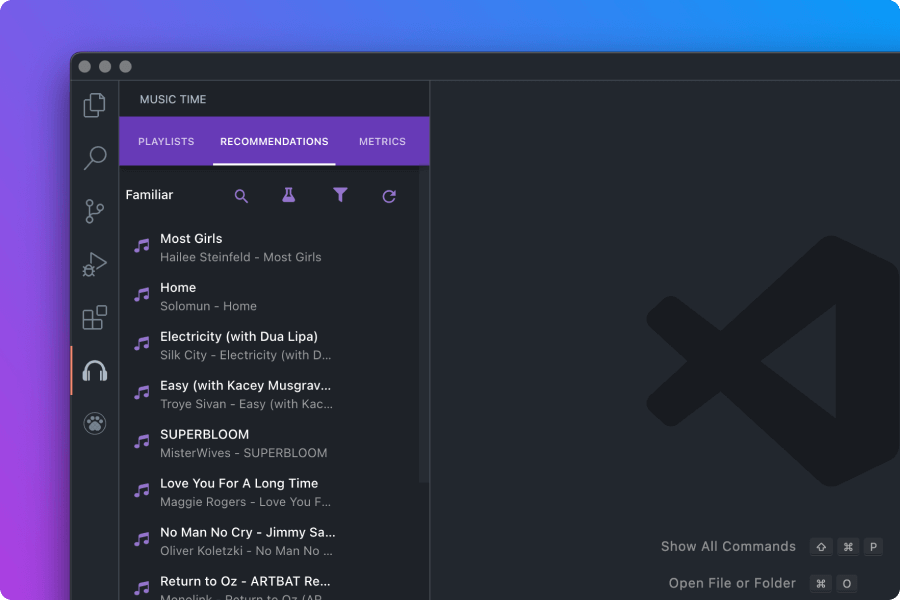The height and width of the screenshot is (600, 901).
Task: Select the song Most Girls by Hailee Steinfeld
Action: (x=242, y=247)
